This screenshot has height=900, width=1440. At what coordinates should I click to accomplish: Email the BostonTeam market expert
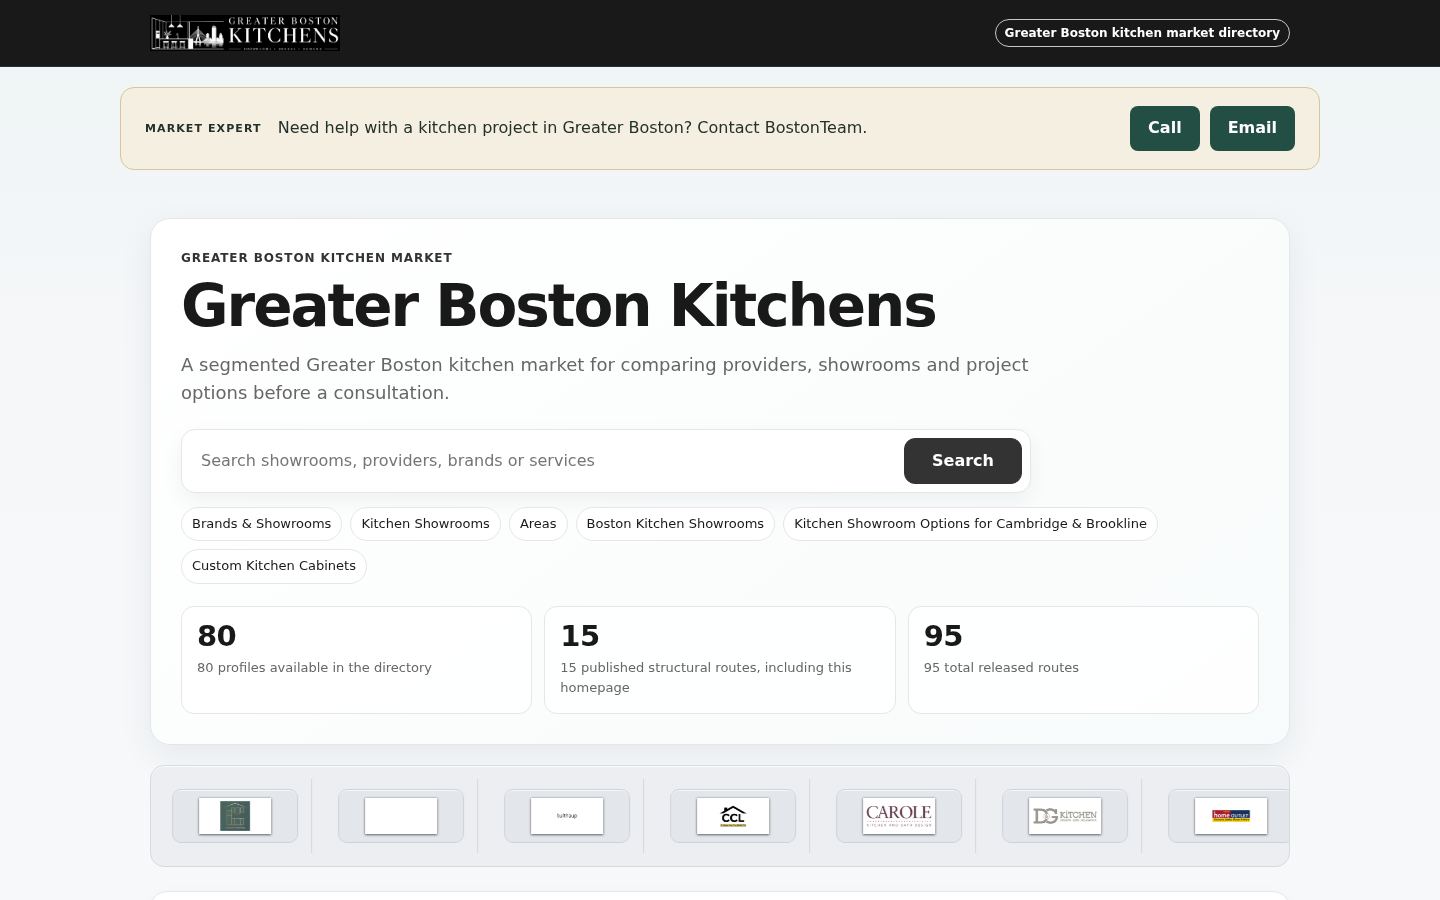tap(1252, 128)
